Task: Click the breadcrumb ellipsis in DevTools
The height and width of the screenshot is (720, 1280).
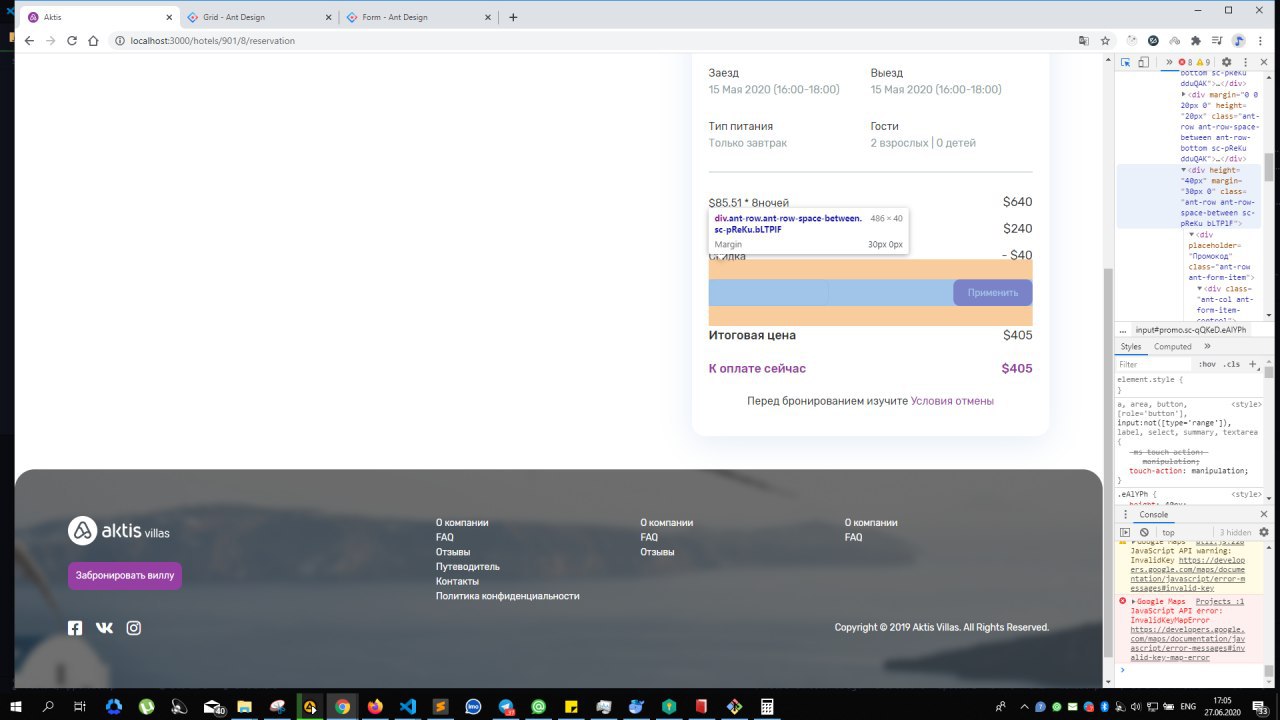Action: (1123, 330)
